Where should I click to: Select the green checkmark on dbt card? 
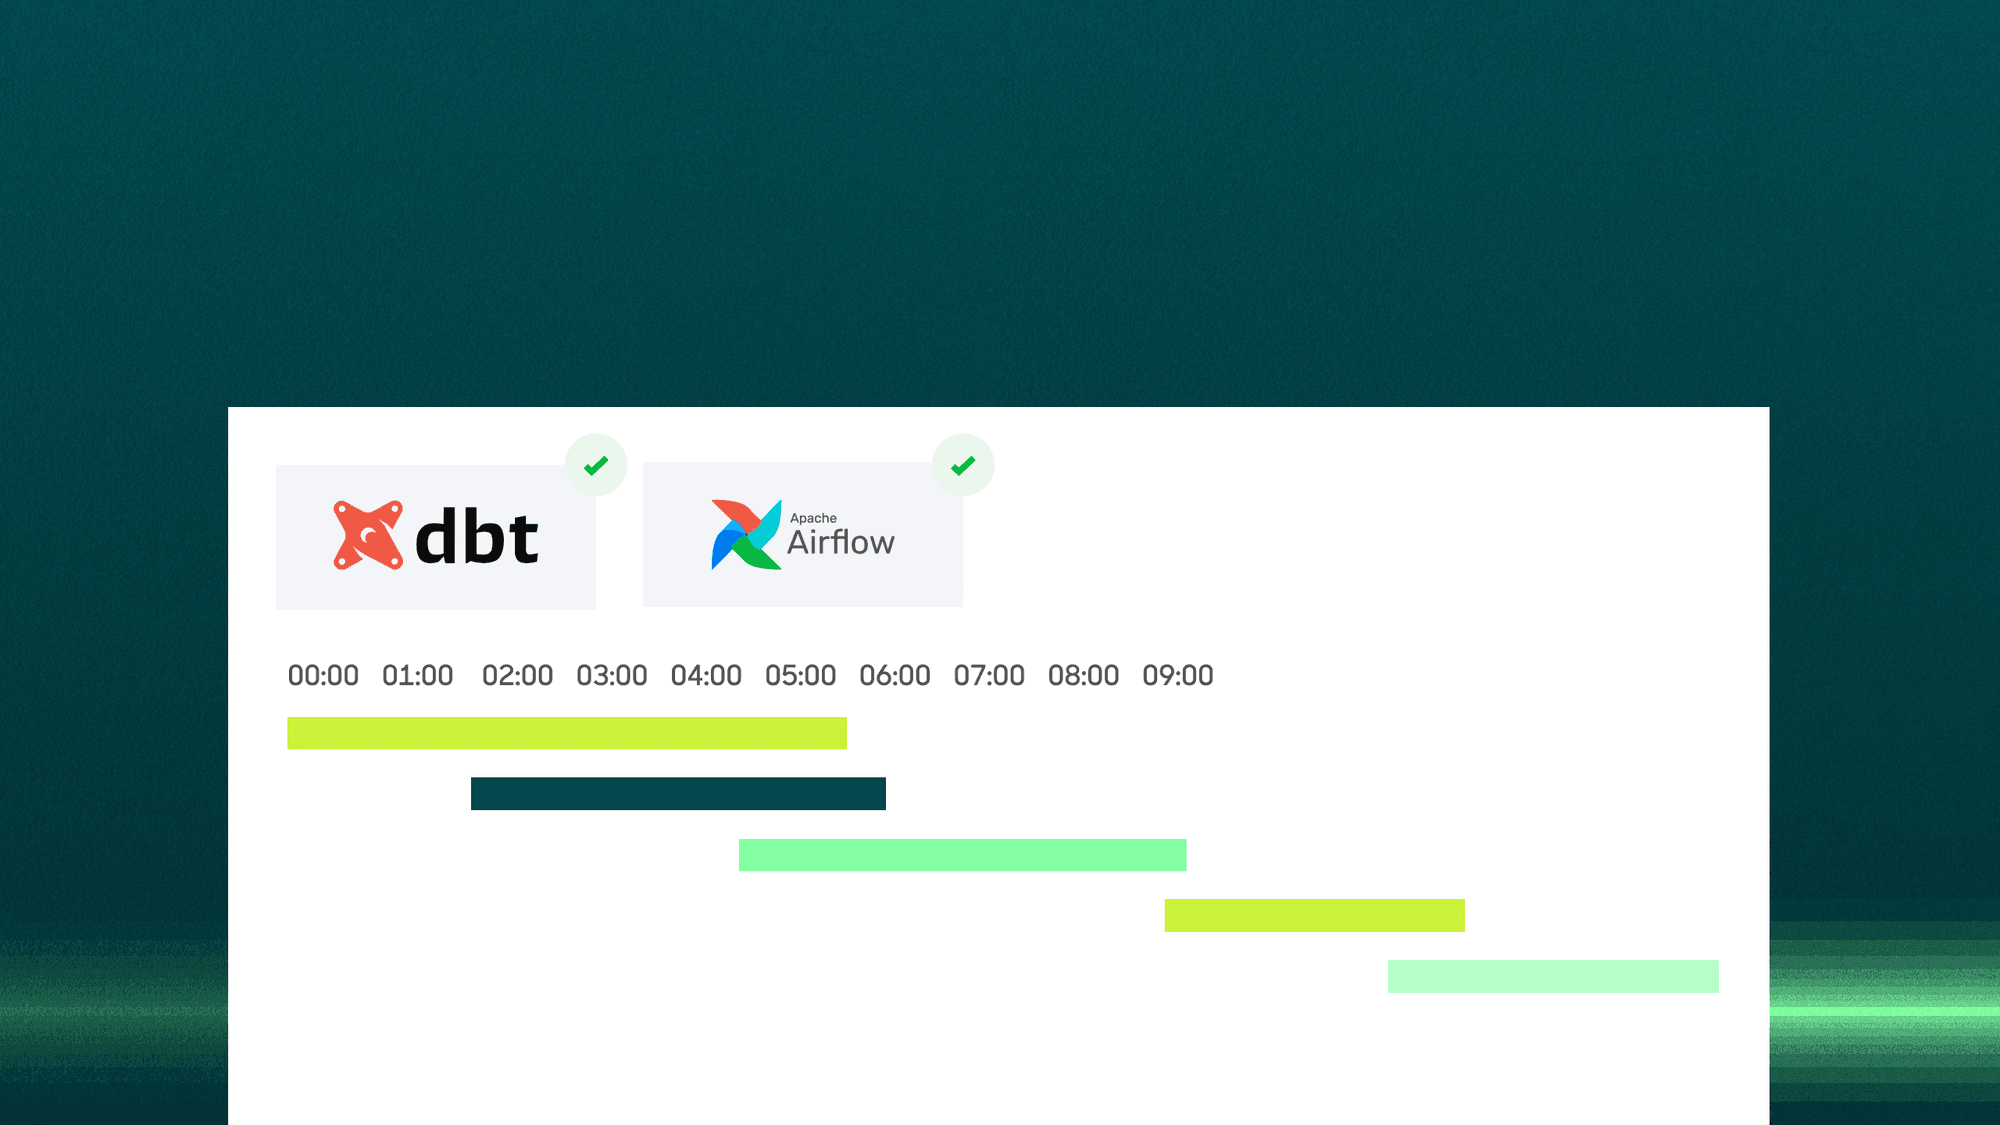(595, 464)
